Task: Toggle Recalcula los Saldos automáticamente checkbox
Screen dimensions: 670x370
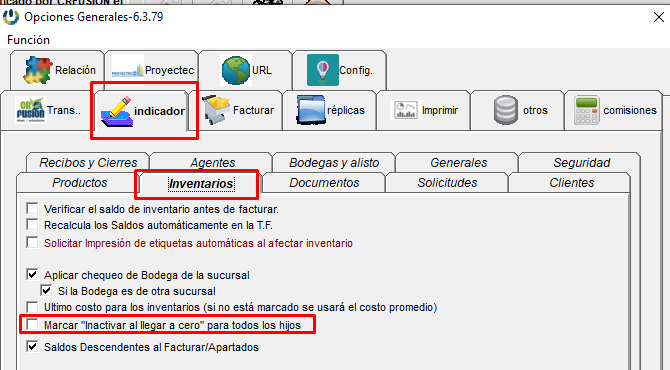Action: 32,224
